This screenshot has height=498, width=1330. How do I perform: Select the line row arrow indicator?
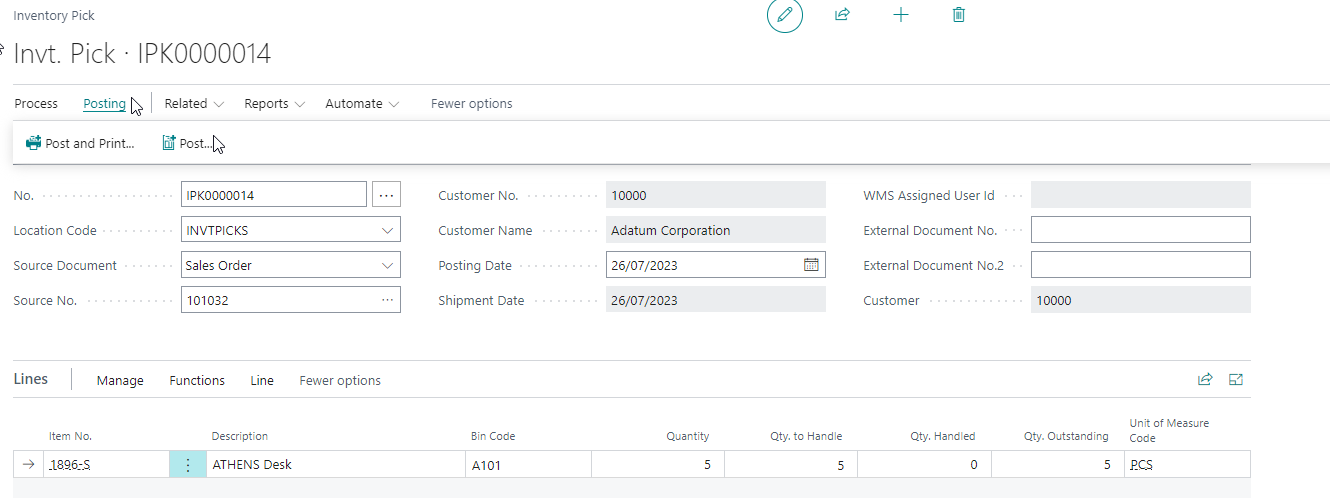tap(28, 465)
